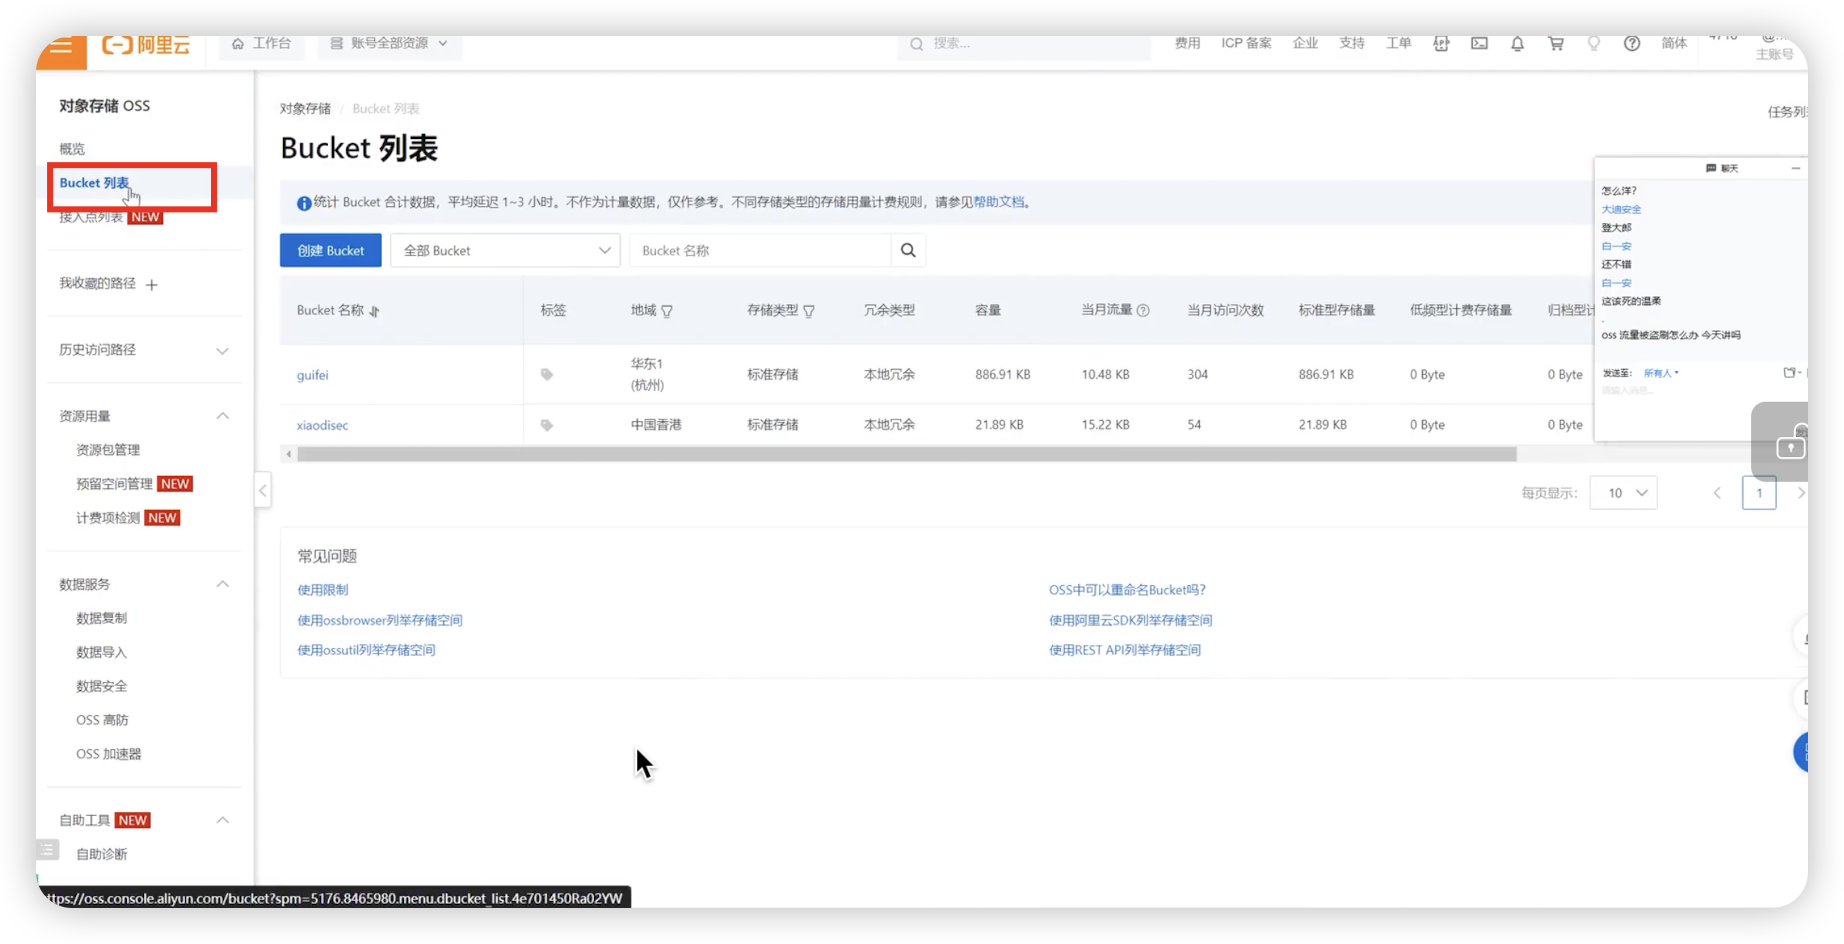
Task: Open 自助诊断
Action: [101, 854]
